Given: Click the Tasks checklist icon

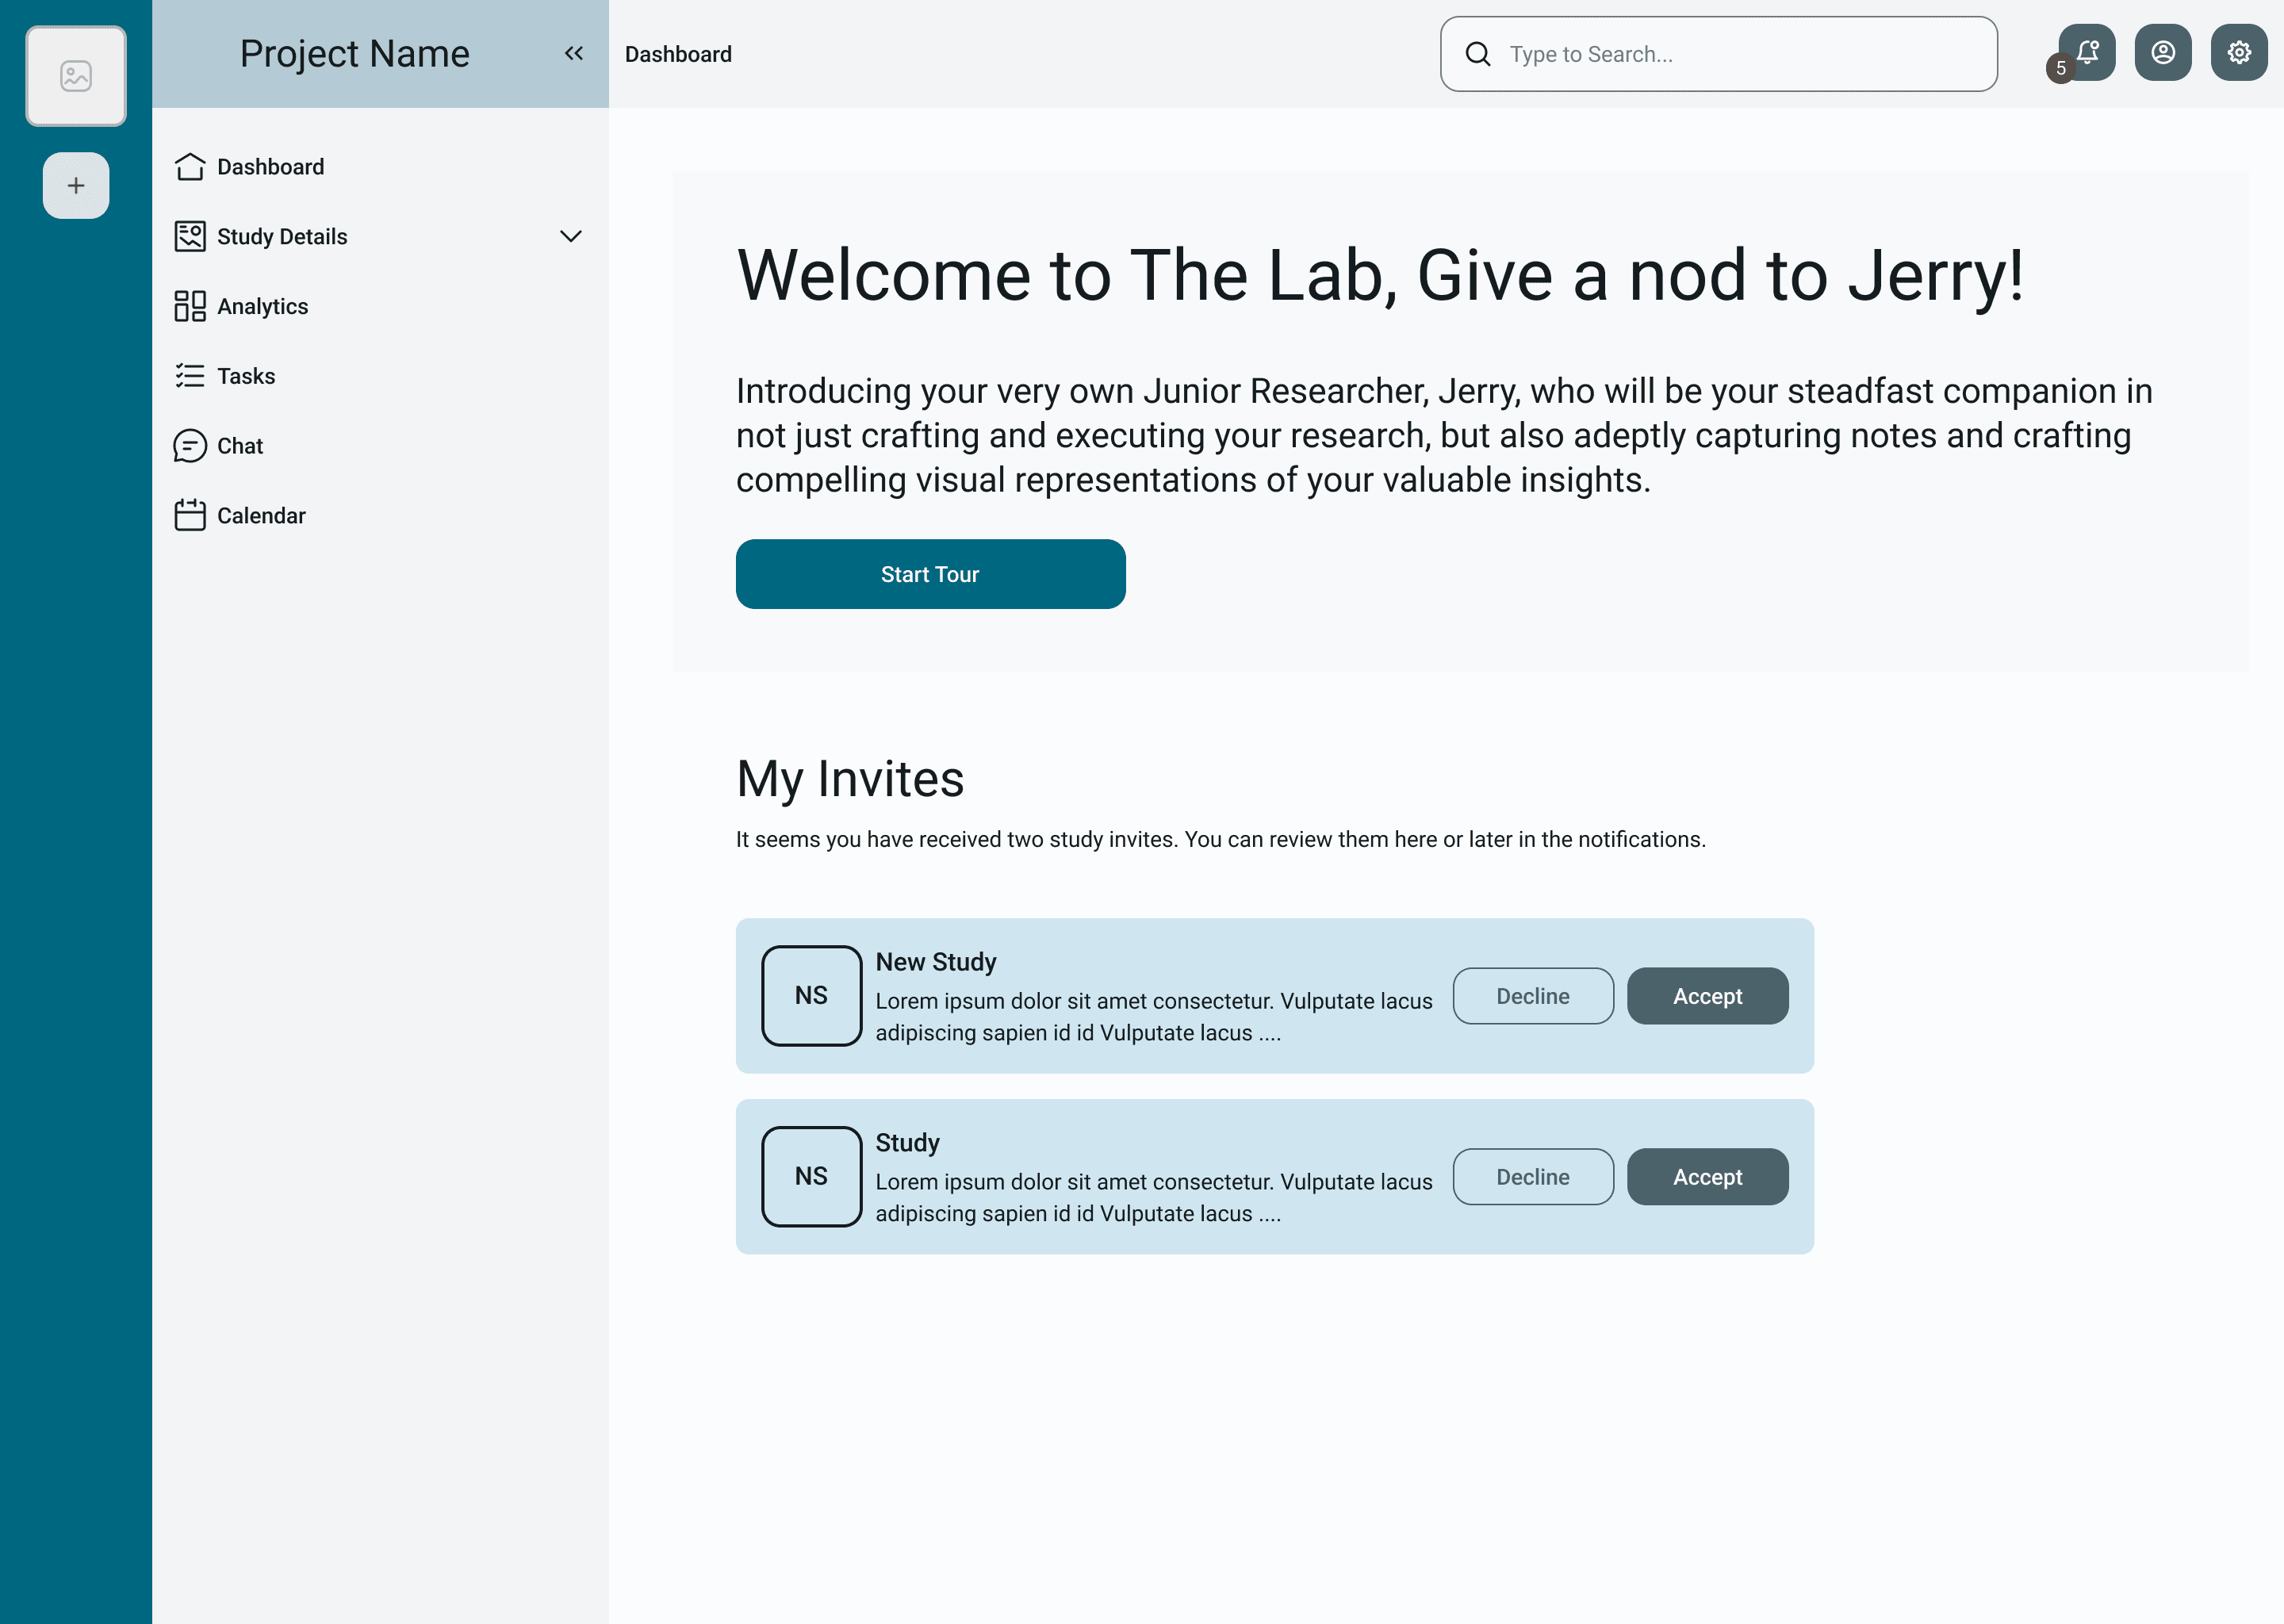Looking at the screenshot, I should click(x=190, y=376).
